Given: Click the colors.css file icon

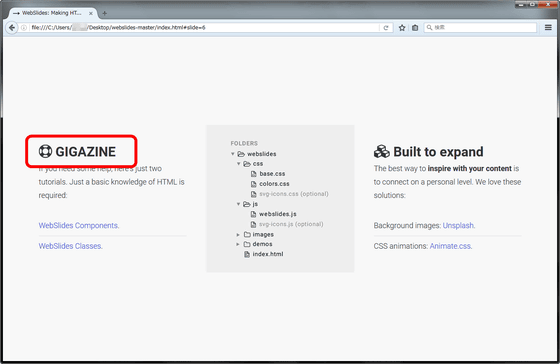Looking at the screenshot, I should 254,184.
